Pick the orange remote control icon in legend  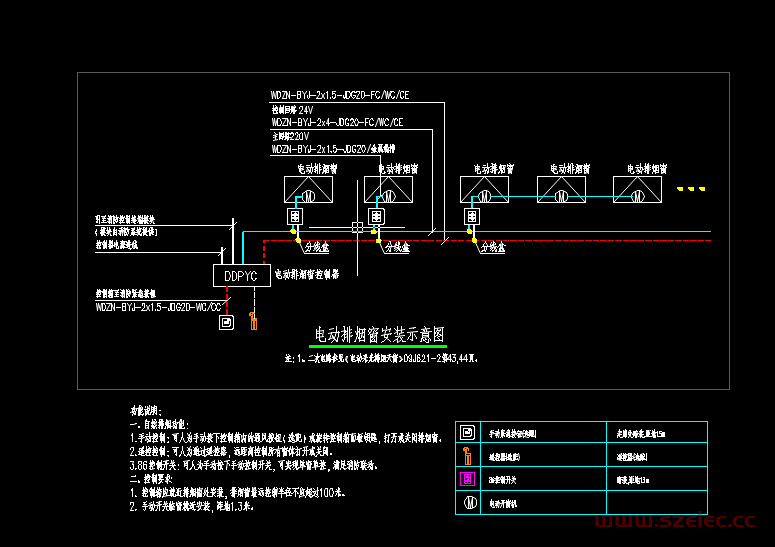(x=467, y=456)
